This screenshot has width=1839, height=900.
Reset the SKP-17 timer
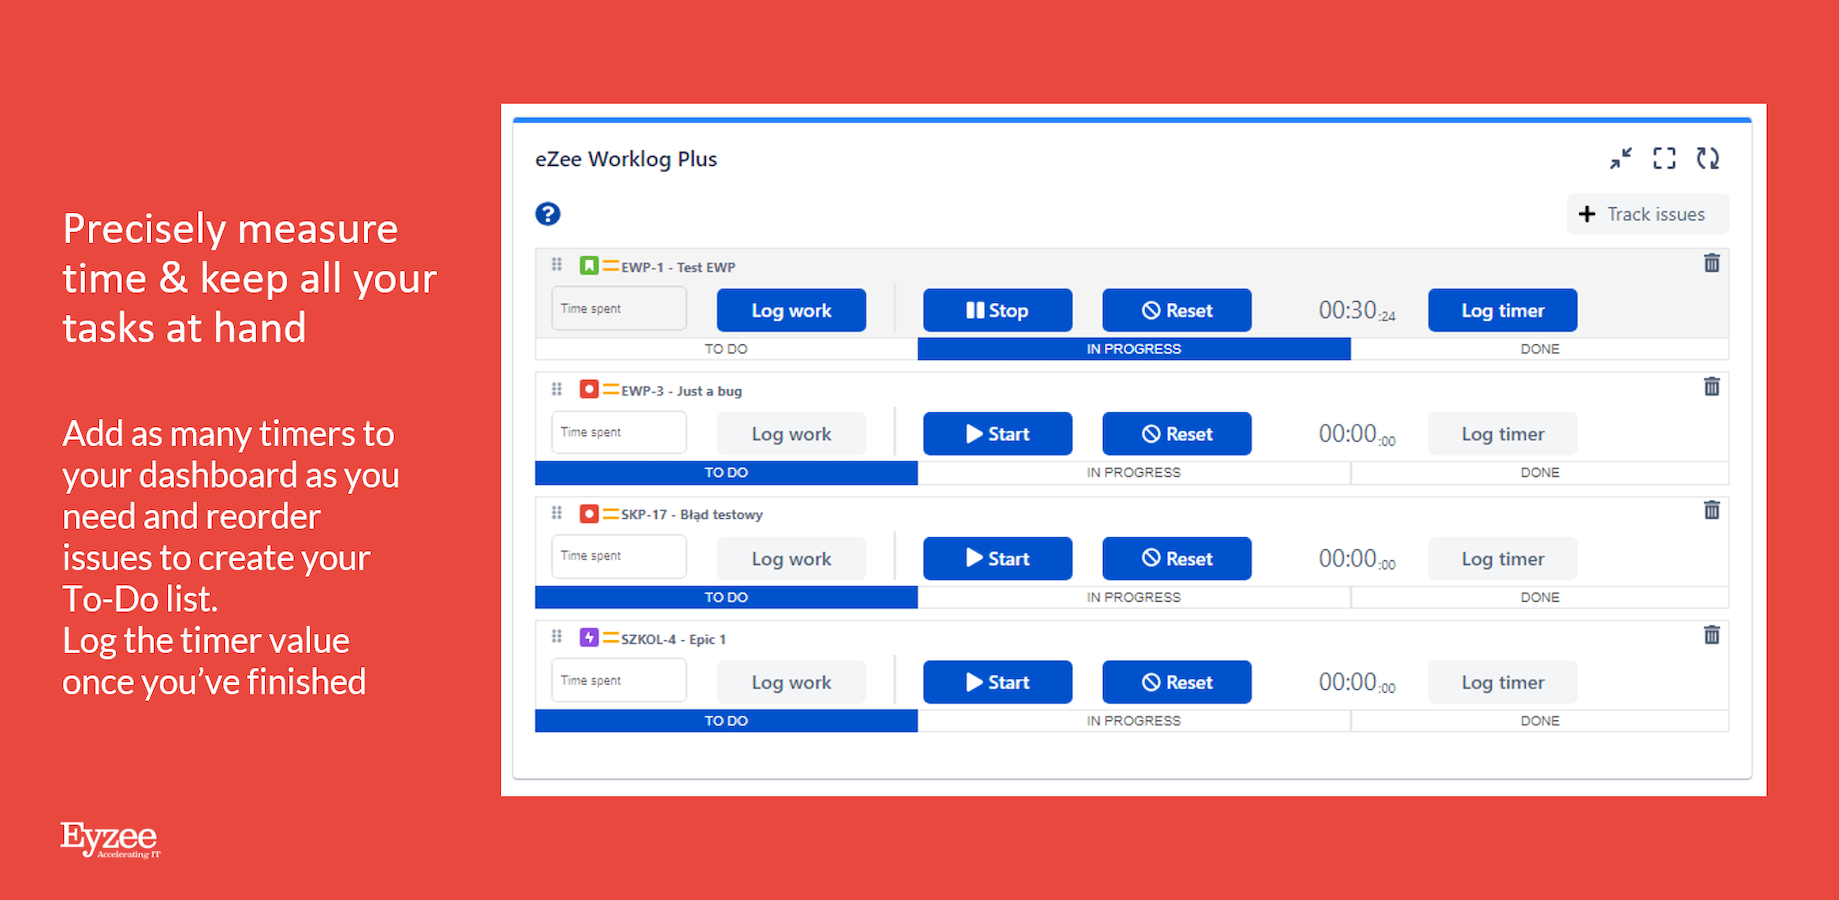[1177, 559]
